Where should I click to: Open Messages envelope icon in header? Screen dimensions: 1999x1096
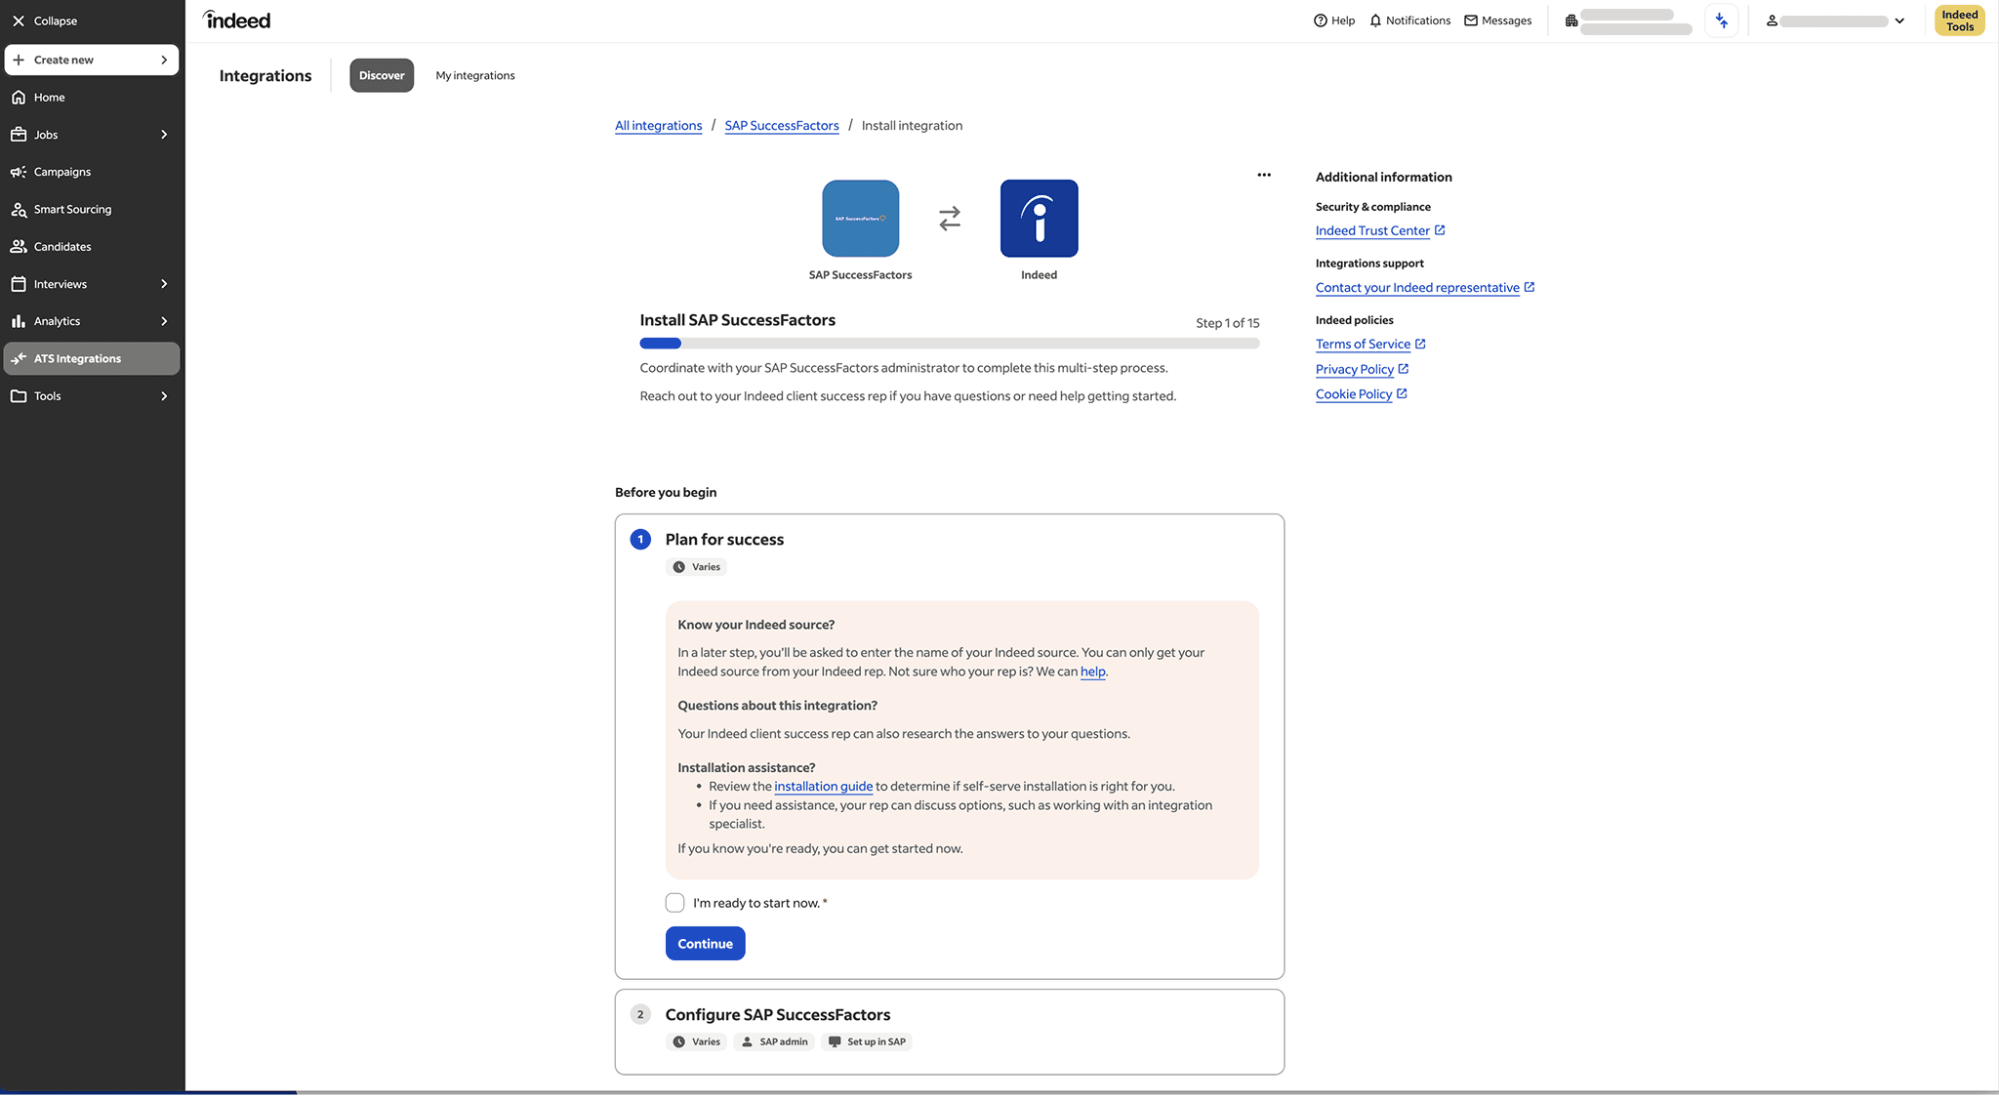(1470, 20)
